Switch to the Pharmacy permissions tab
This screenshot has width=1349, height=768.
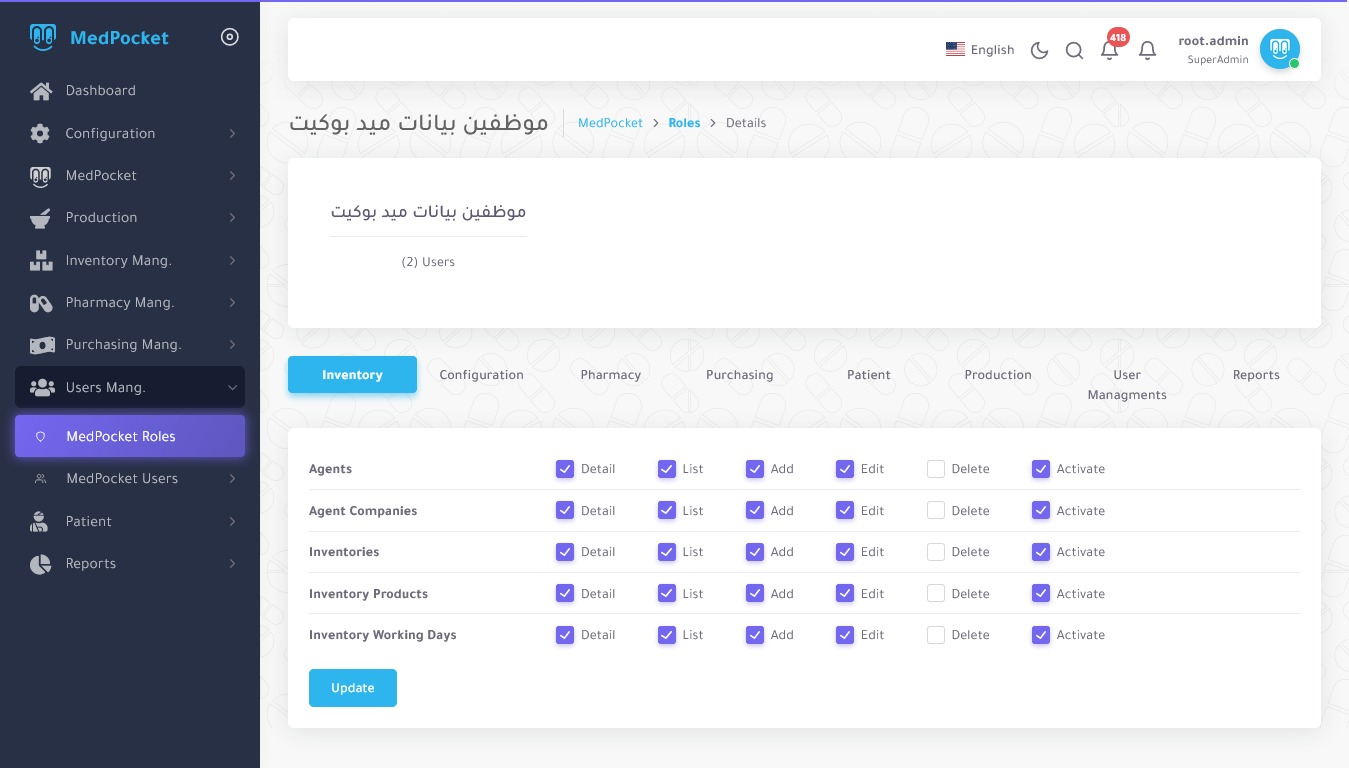610,375
